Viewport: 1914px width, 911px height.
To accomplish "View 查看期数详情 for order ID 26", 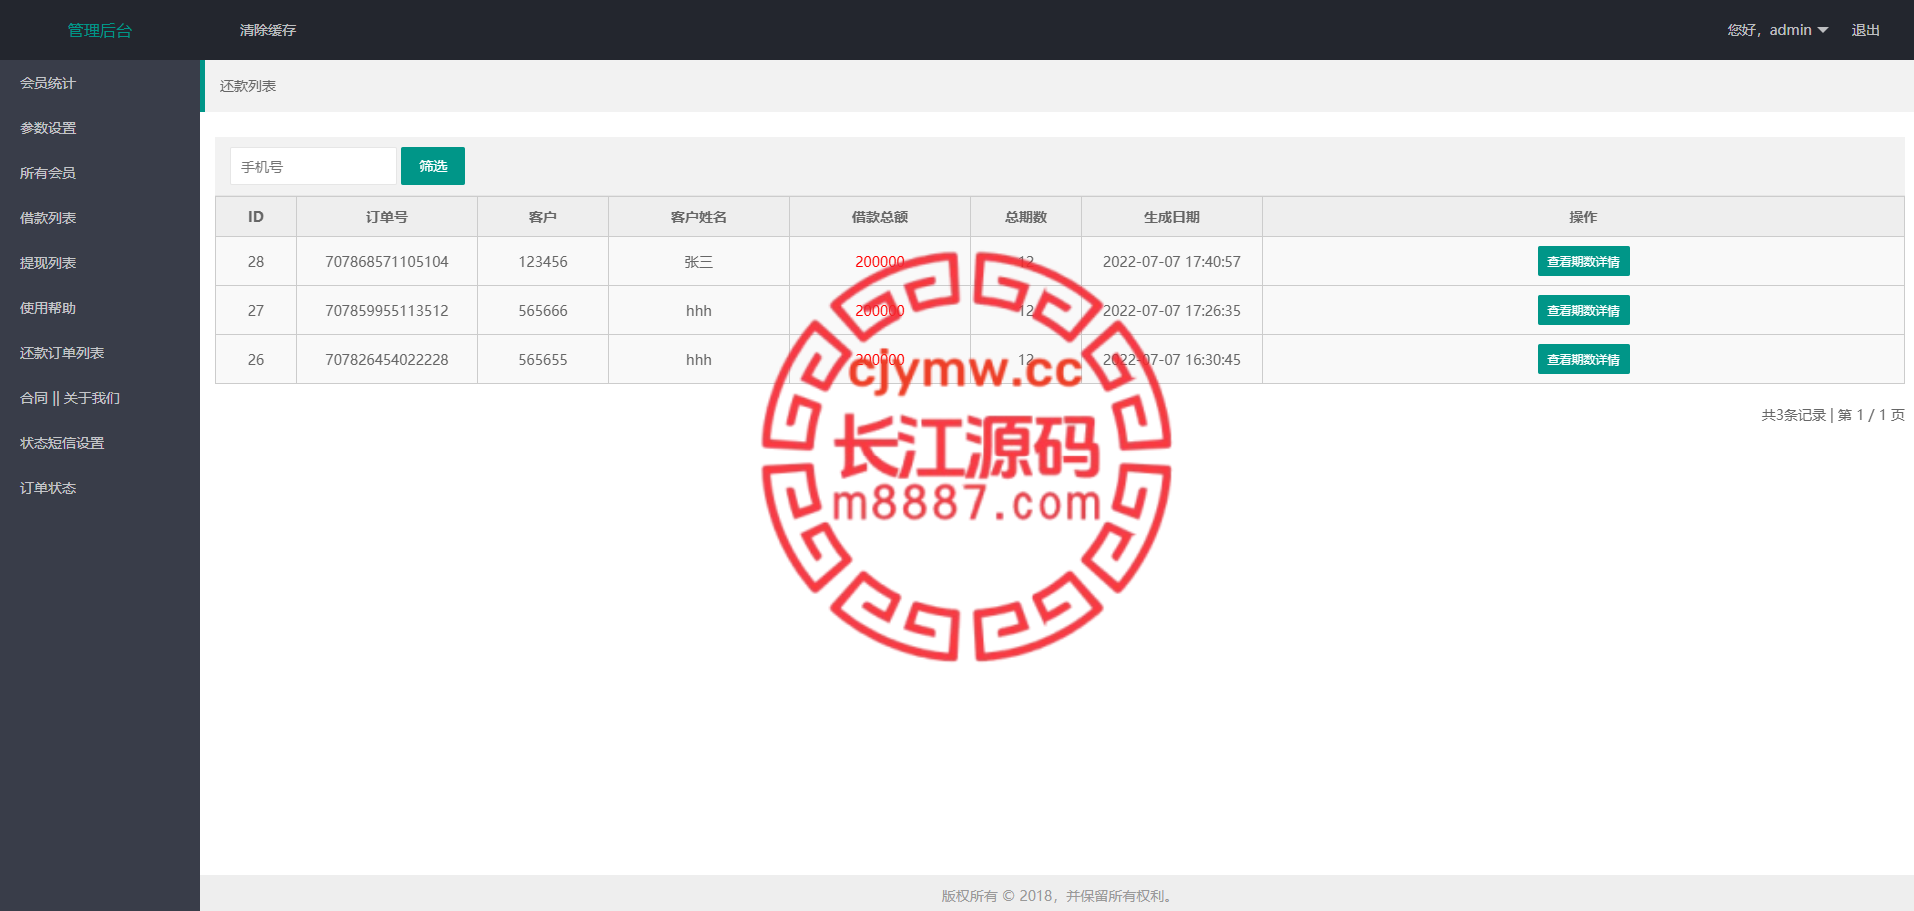I will point(1583,359).
